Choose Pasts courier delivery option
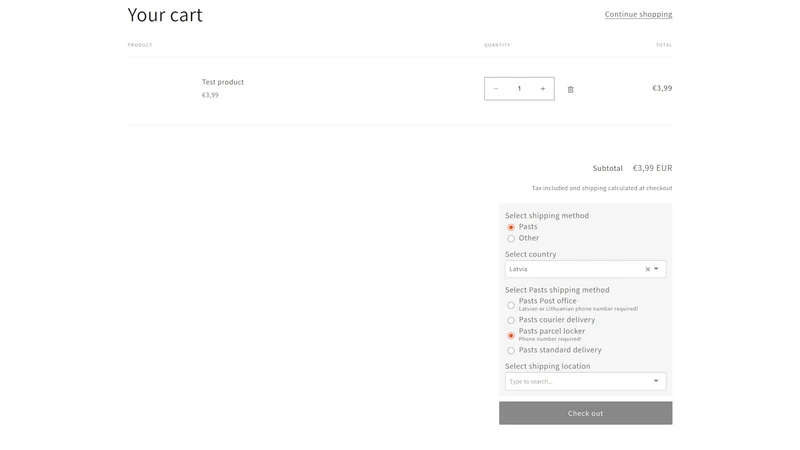 click(x=511, y=320)
